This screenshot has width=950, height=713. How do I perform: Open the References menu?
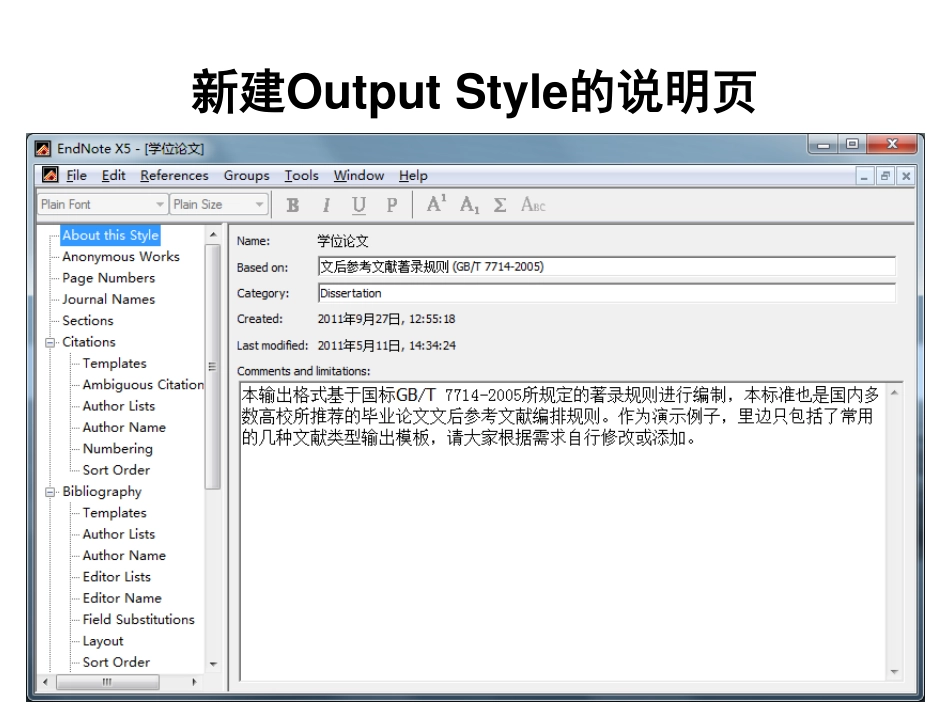click(174, 175)
